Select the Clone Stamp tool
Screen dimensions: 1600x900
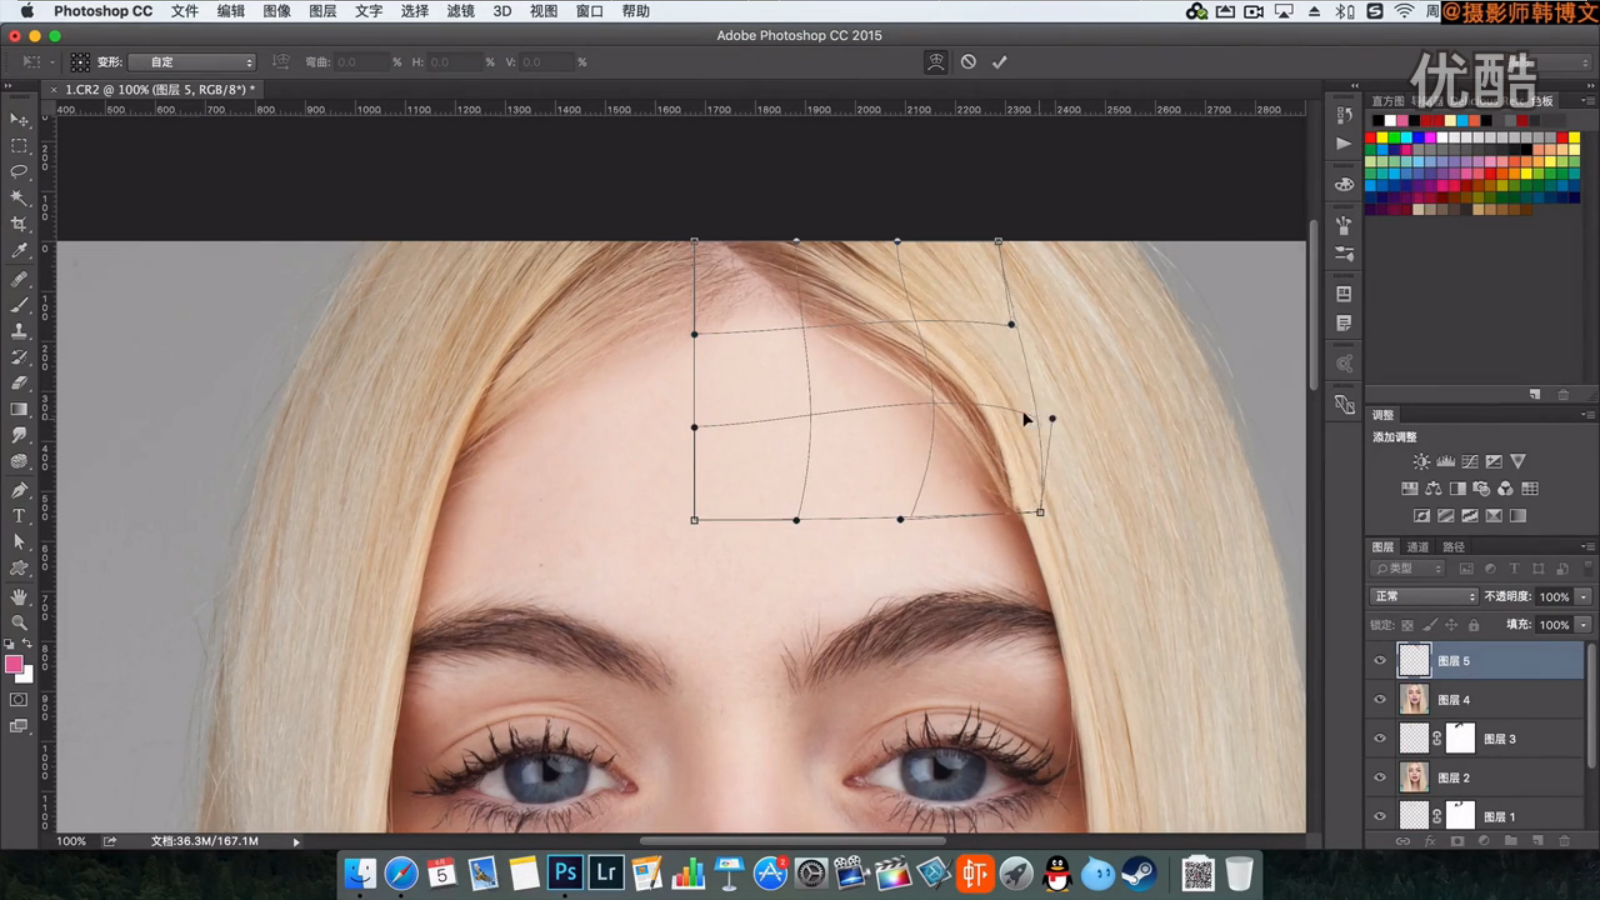click(x=19, y=331)
